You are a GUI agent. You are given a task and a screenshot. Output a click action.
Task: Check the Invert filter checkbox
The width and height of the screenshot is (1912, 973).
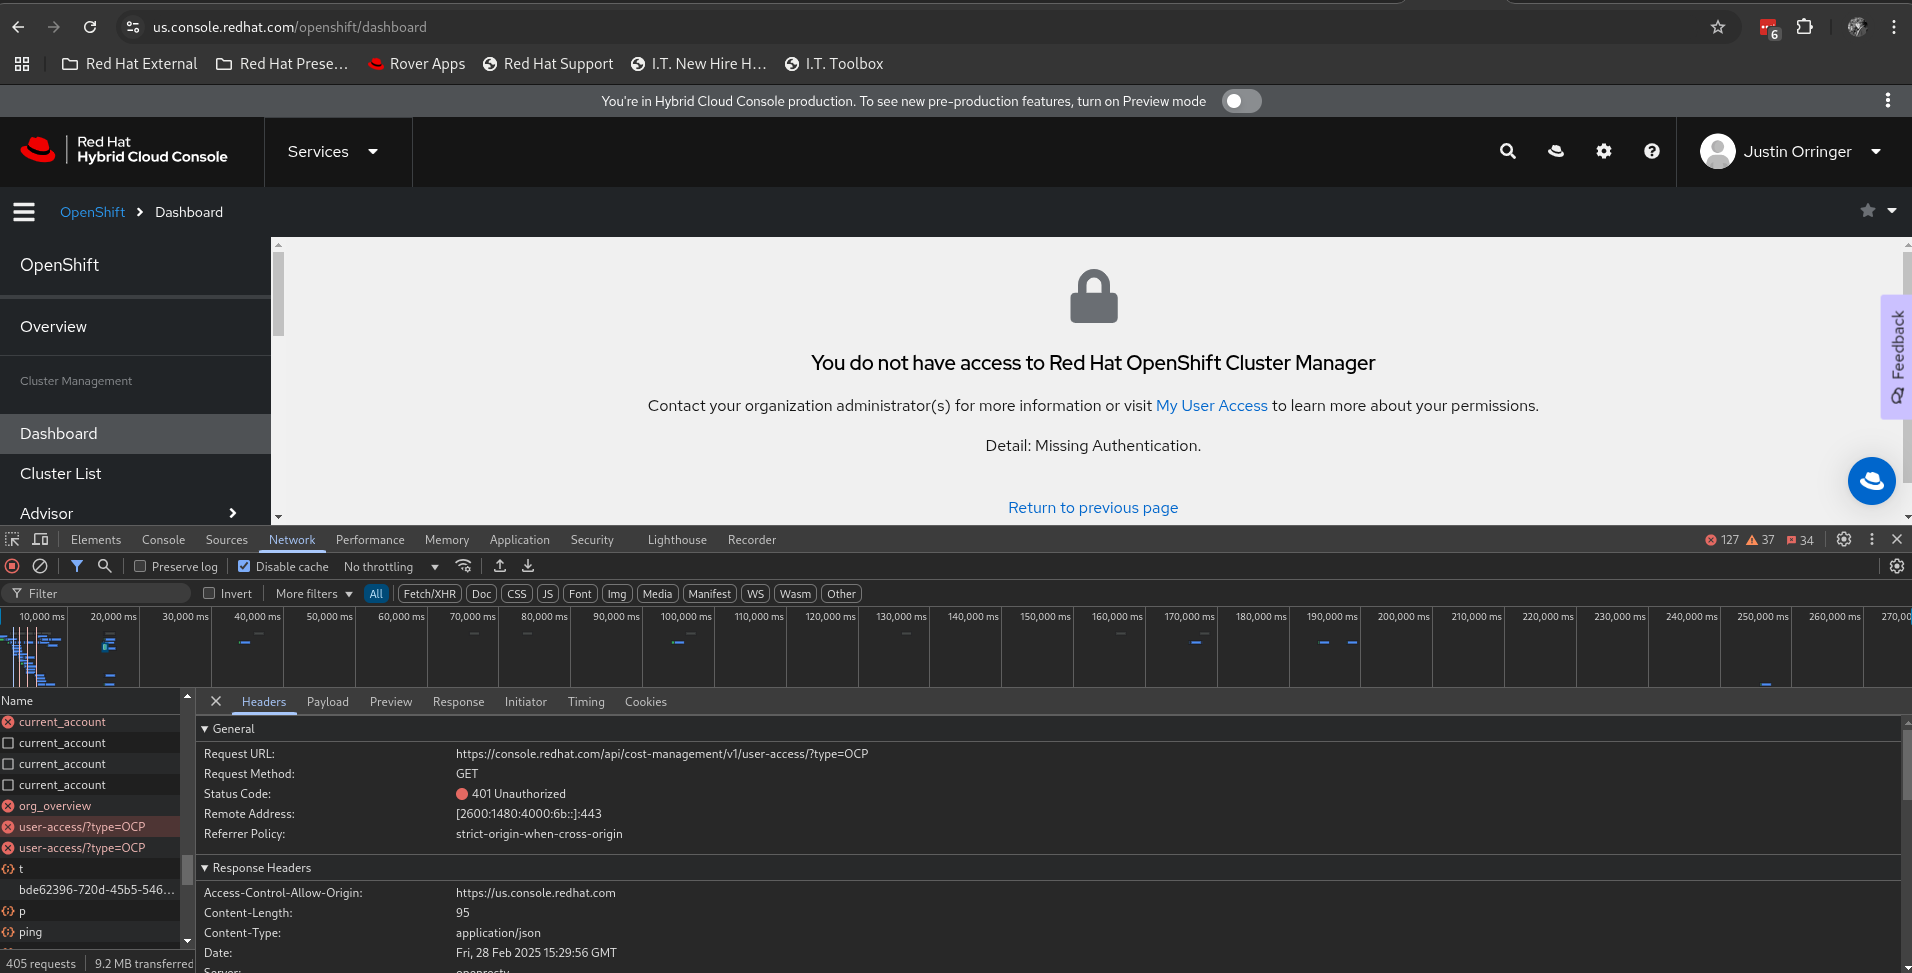point(209,593)
